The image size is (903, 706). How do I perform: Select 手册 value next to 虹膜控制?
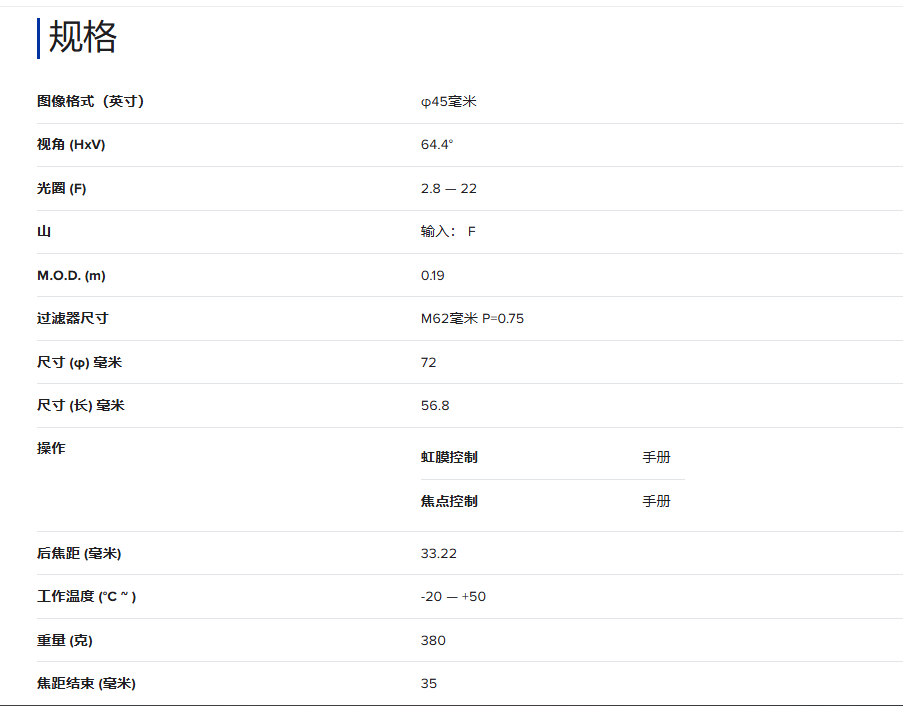click(x=656, y=457)
